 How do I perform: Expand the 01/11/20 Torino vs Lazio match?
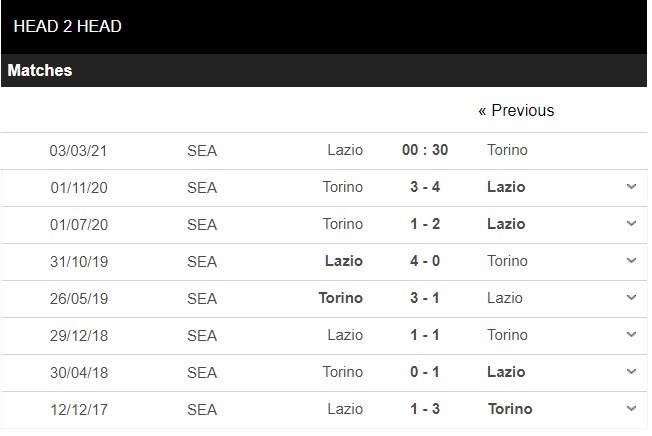tap(631, 187)
